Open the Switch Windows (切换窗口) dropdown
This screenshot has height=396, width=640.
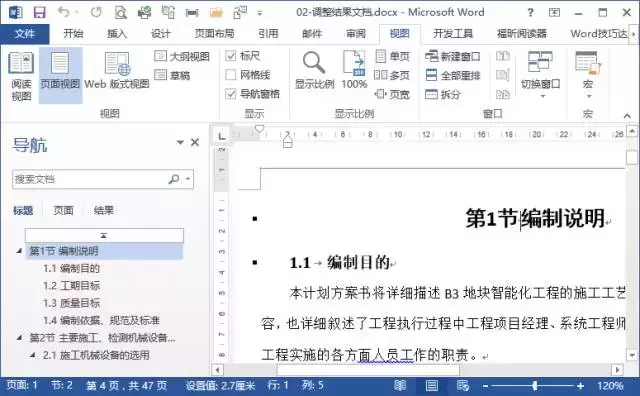[x=540, y=74]
